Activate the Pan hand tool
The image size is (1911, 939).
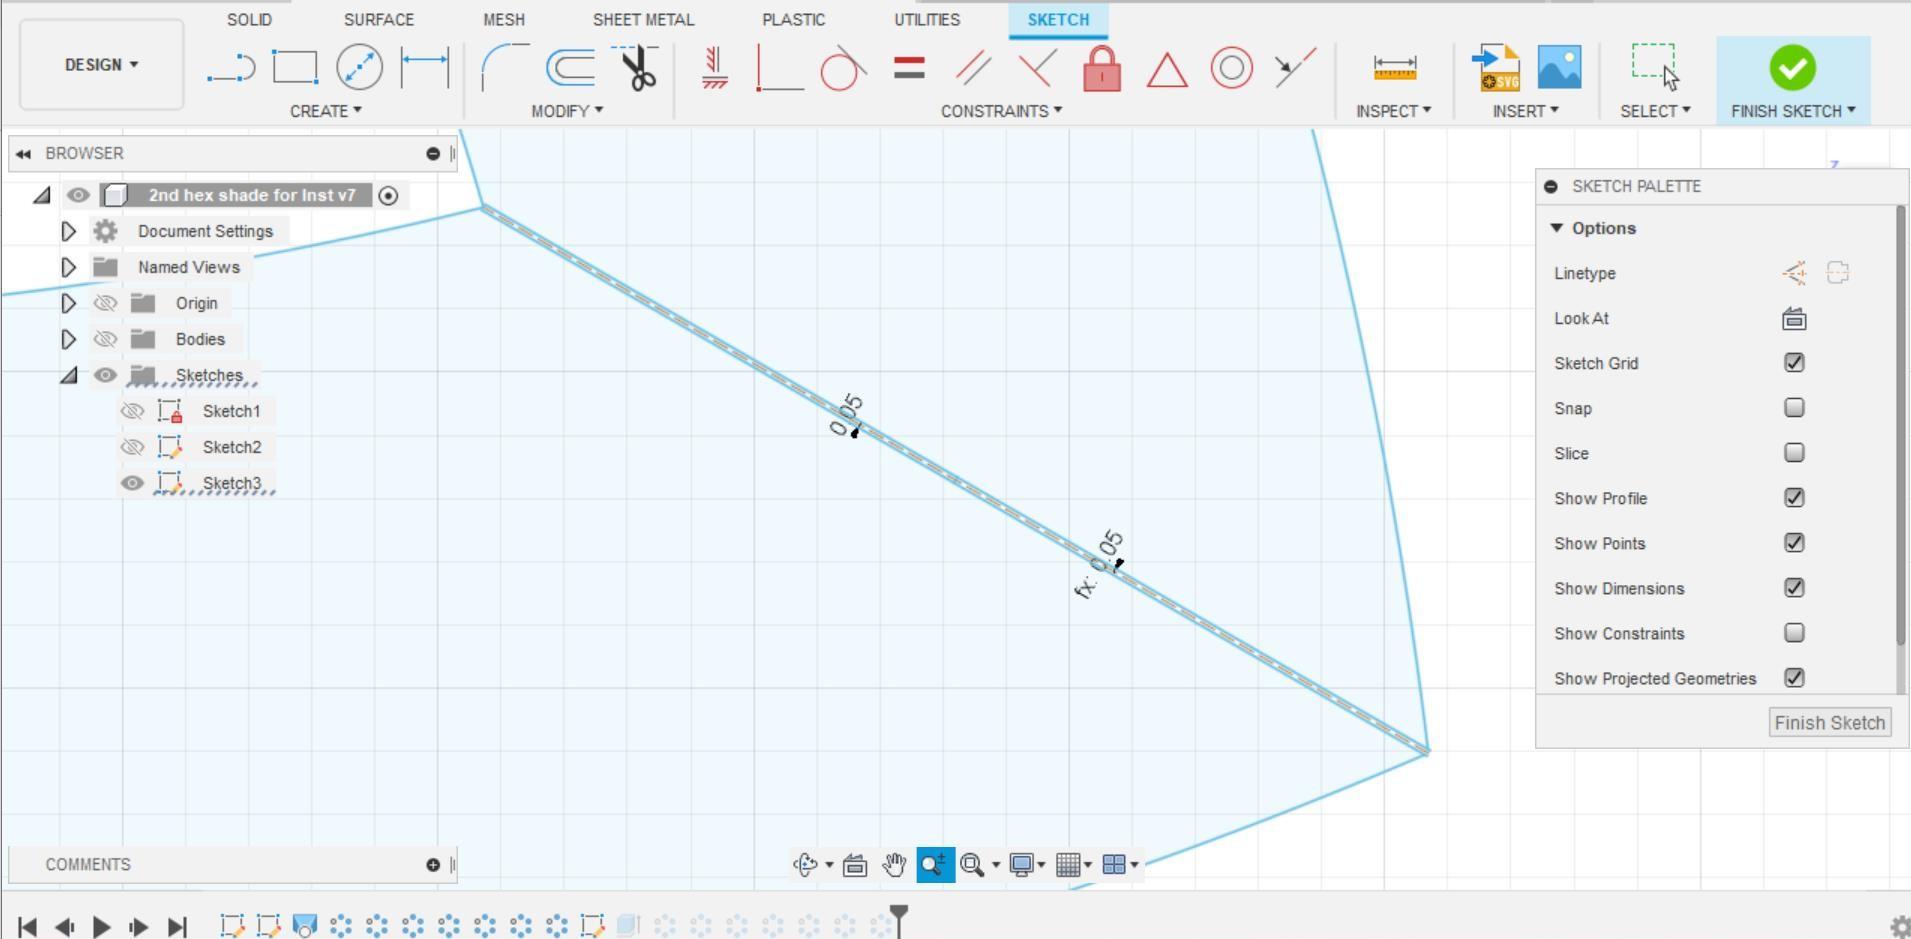point(894,865)
